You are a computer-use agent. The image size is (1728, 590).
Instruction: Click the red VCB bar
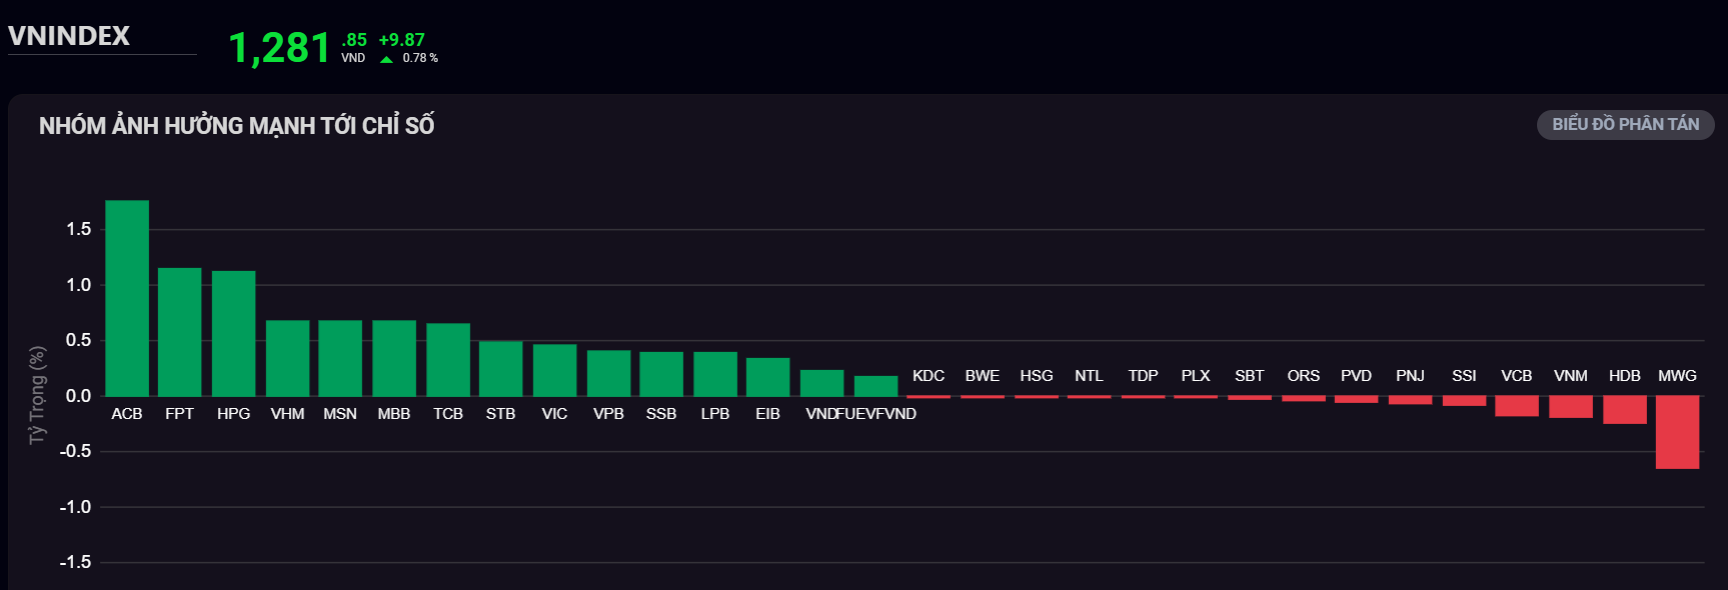[1517, 406]
